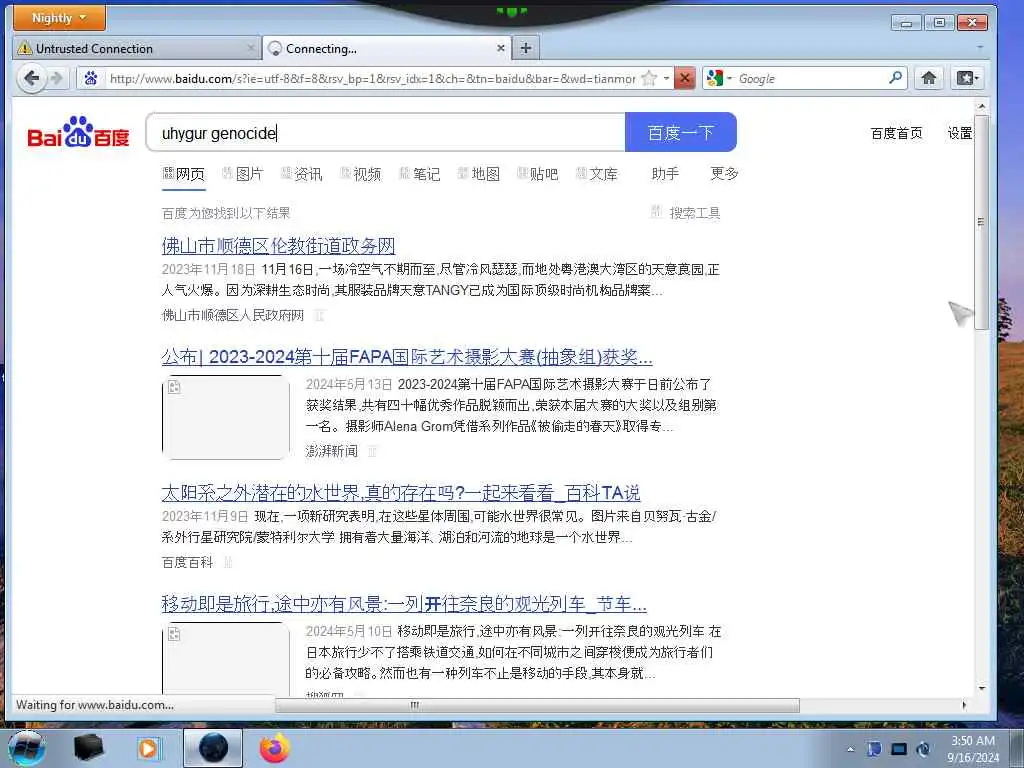1024x768 pixels.
Task: Open the 助手 assistant link
Action: [665, 173]
